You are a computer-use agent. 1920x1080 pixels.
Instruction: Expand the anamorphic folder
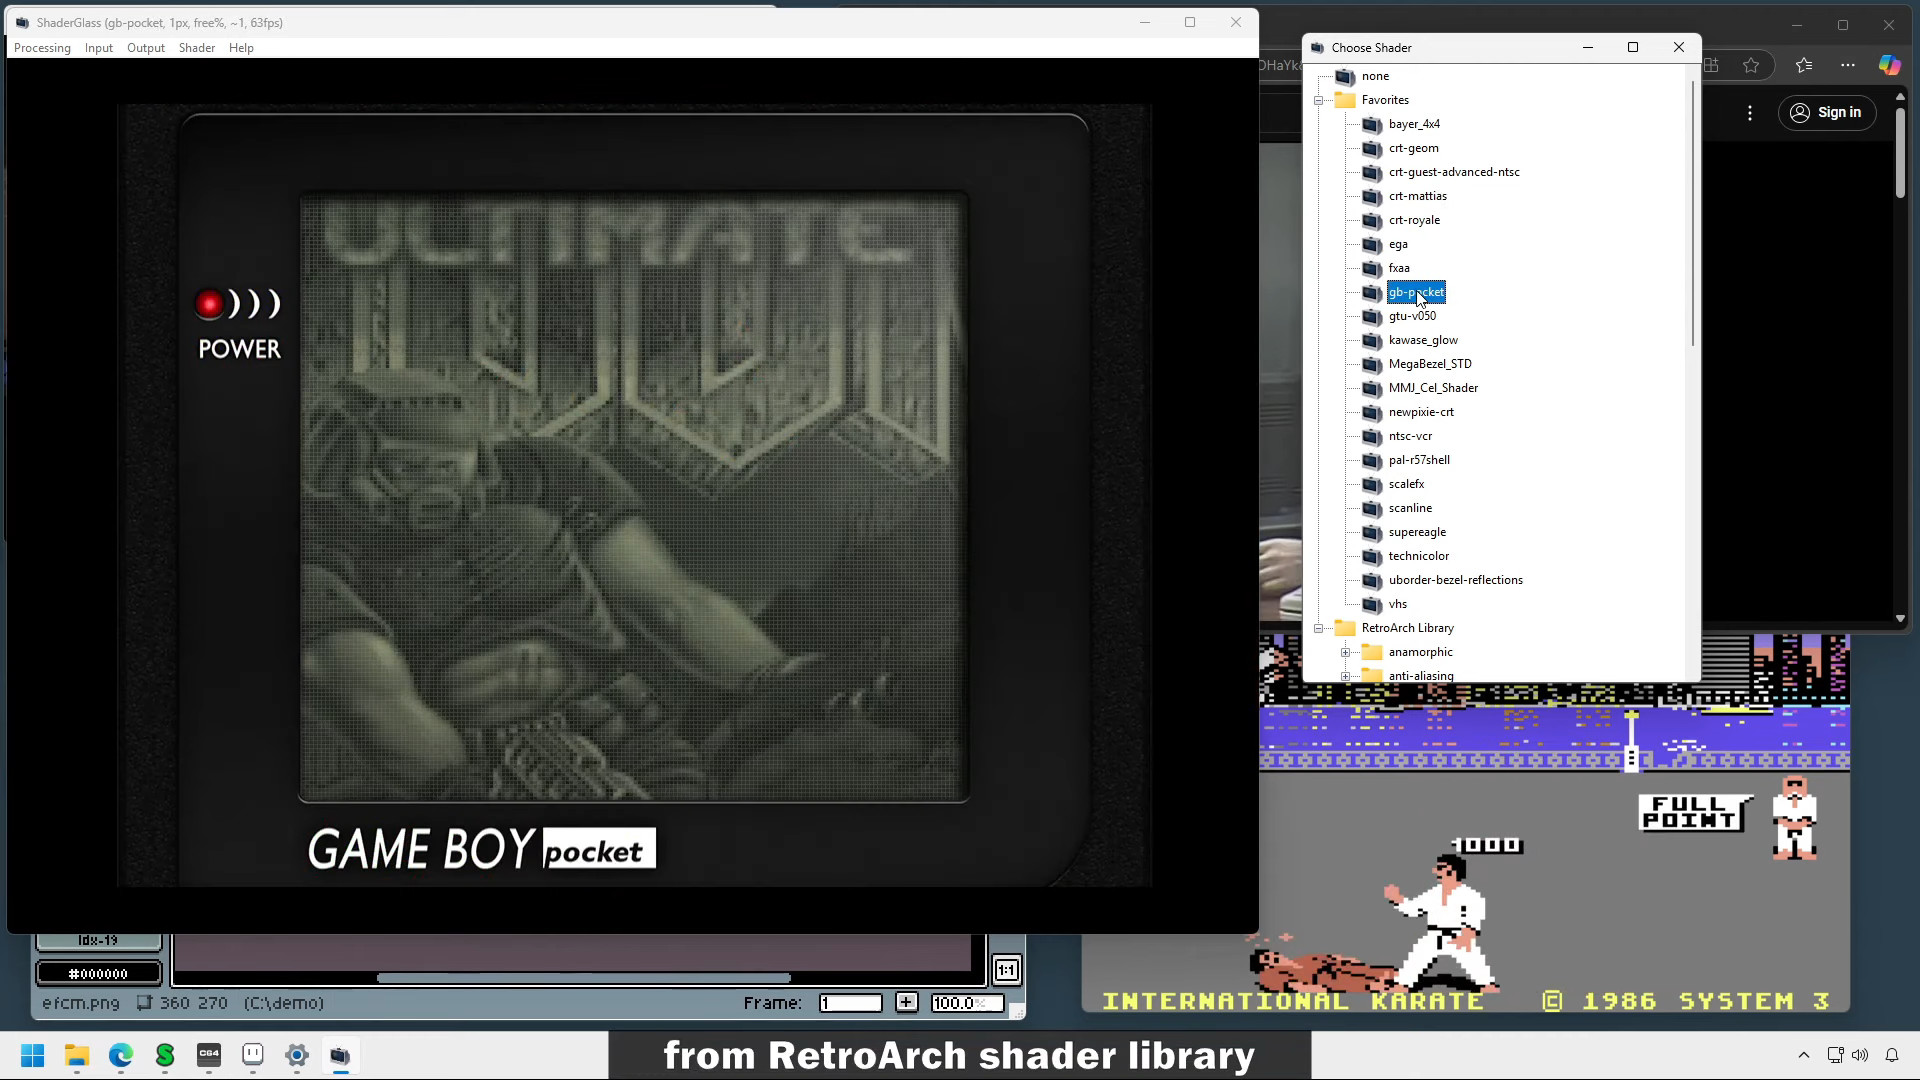click(x=1346, y=652)
